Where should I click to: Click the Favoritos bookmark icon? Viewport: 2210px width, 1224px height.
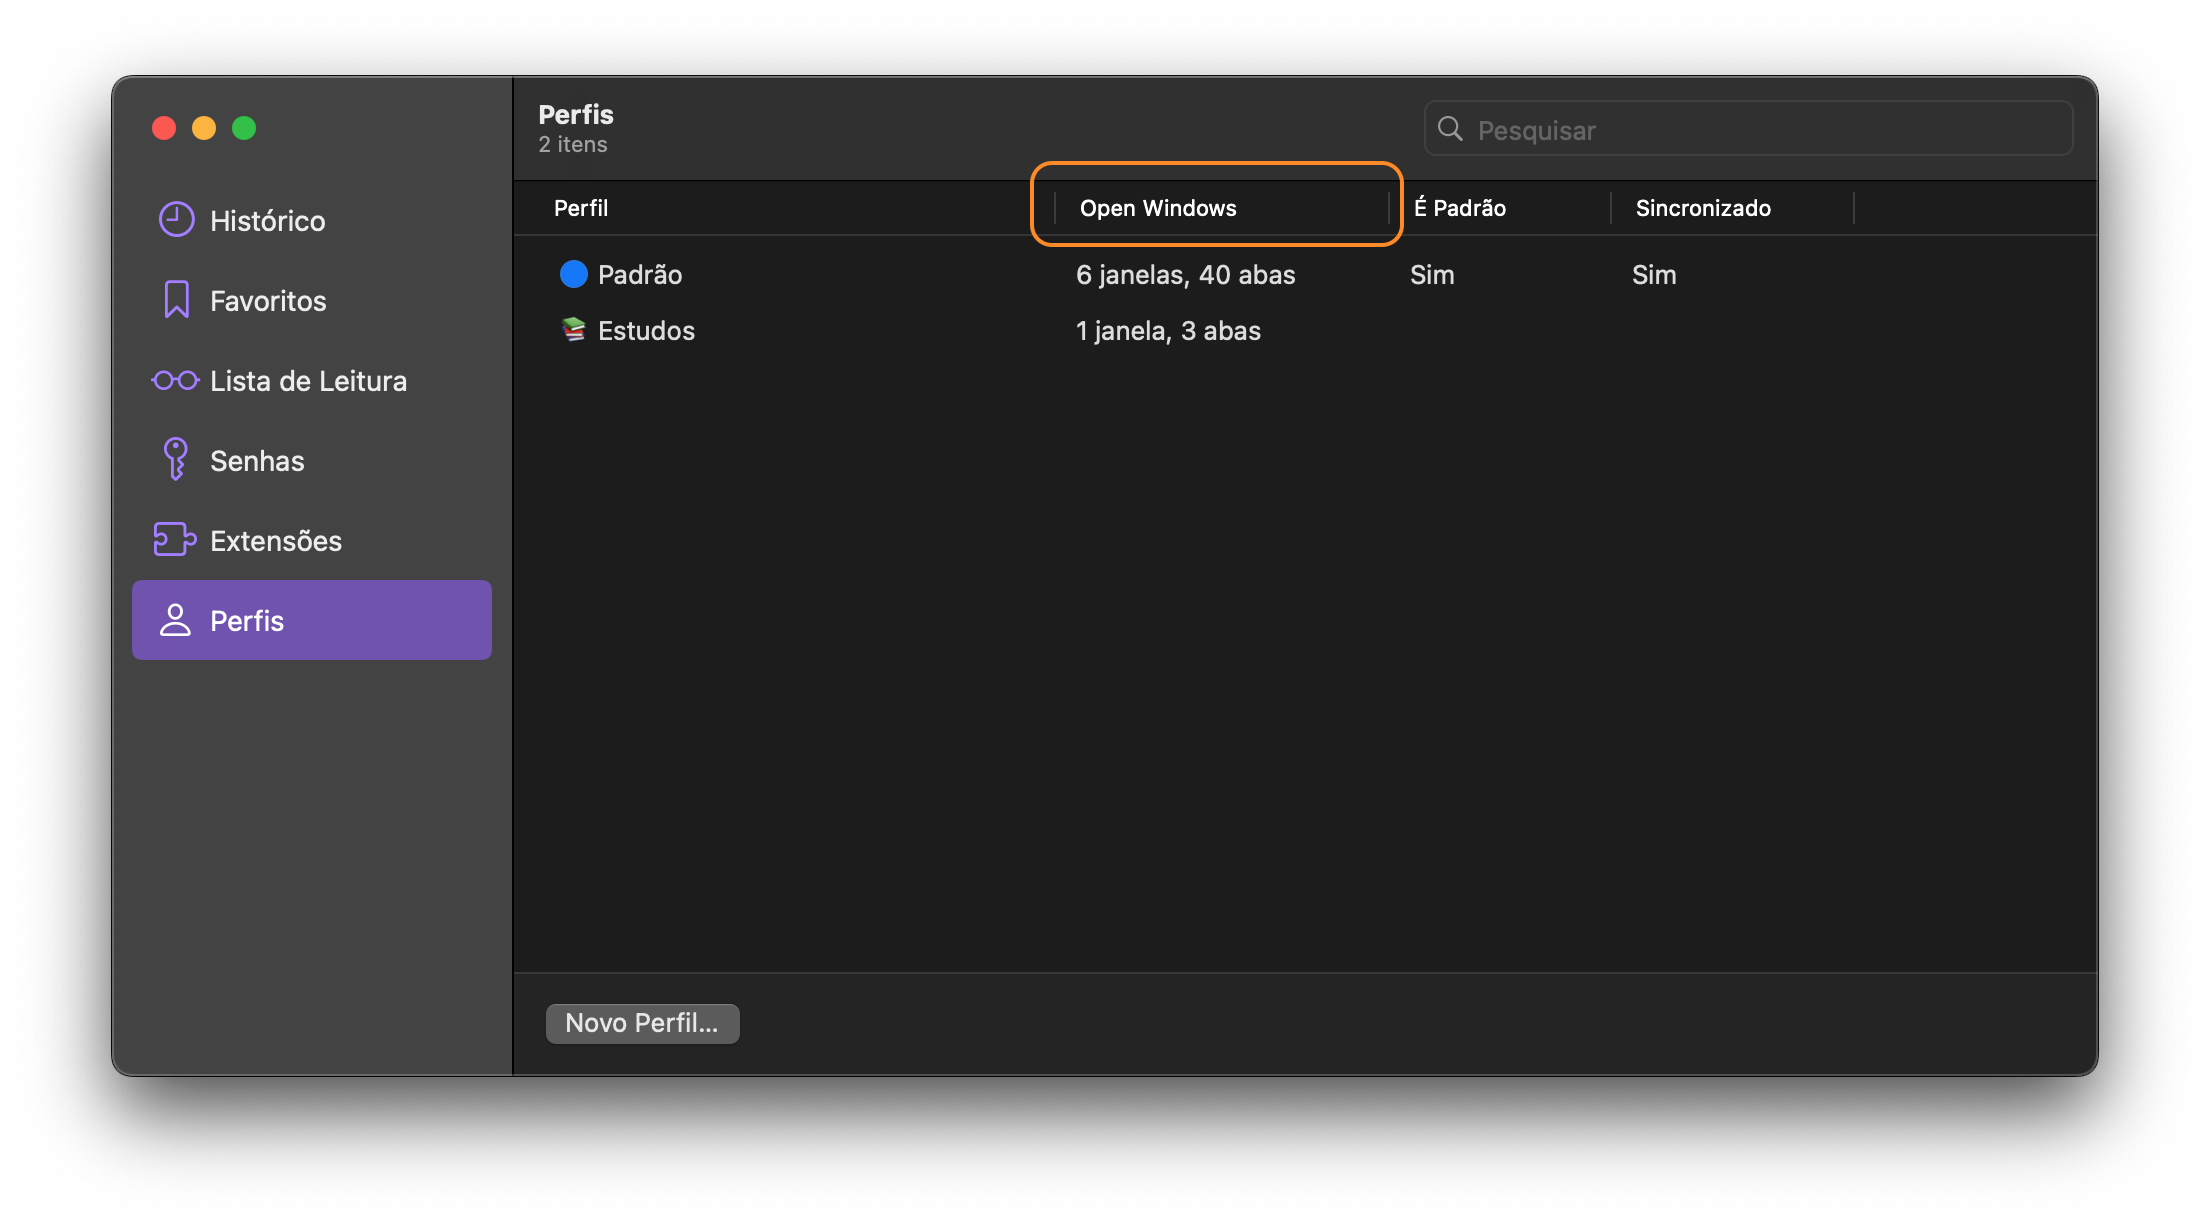click(177, 300)
